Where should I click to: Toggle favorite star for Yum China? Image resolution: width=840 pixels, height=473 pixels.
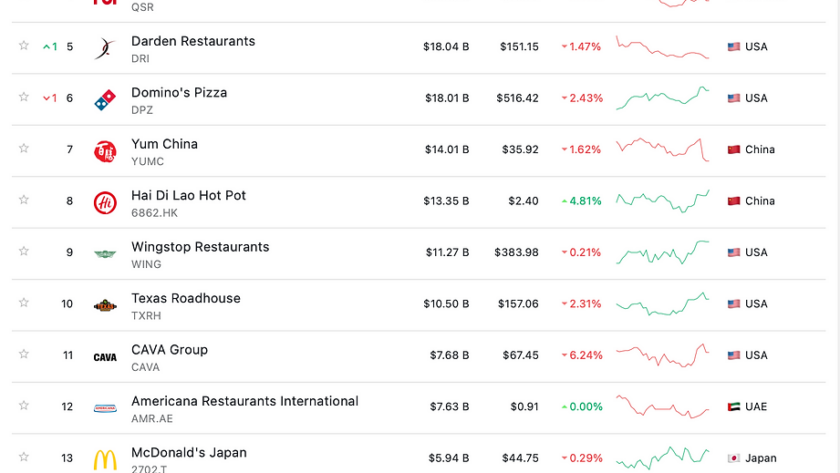(x=24, y=148)
